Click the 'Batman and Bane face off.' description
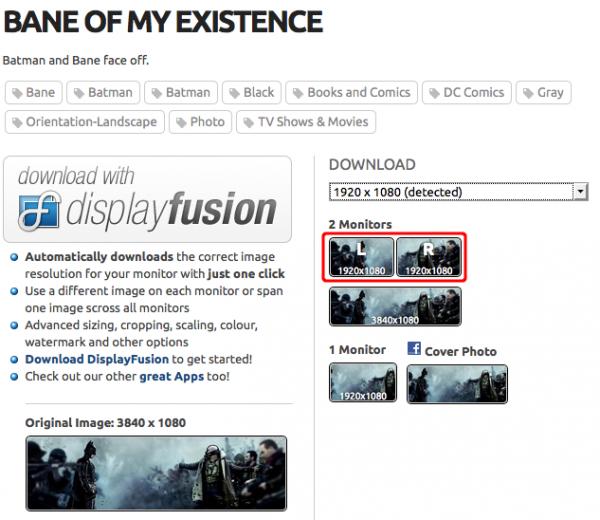The image size is (600, 520). click(76, 60)
